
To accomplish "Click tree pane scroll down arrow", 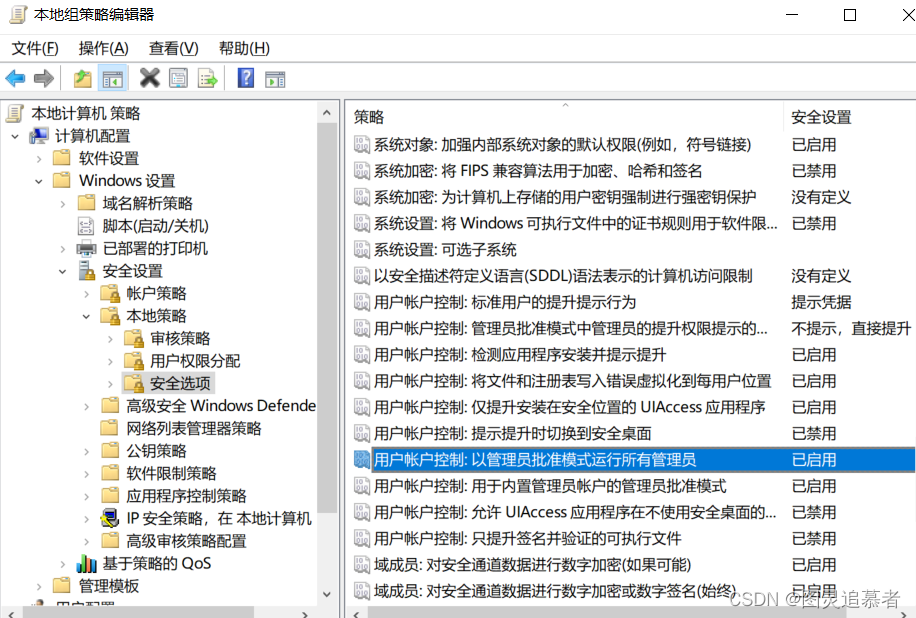I will [x=327, y=595].
